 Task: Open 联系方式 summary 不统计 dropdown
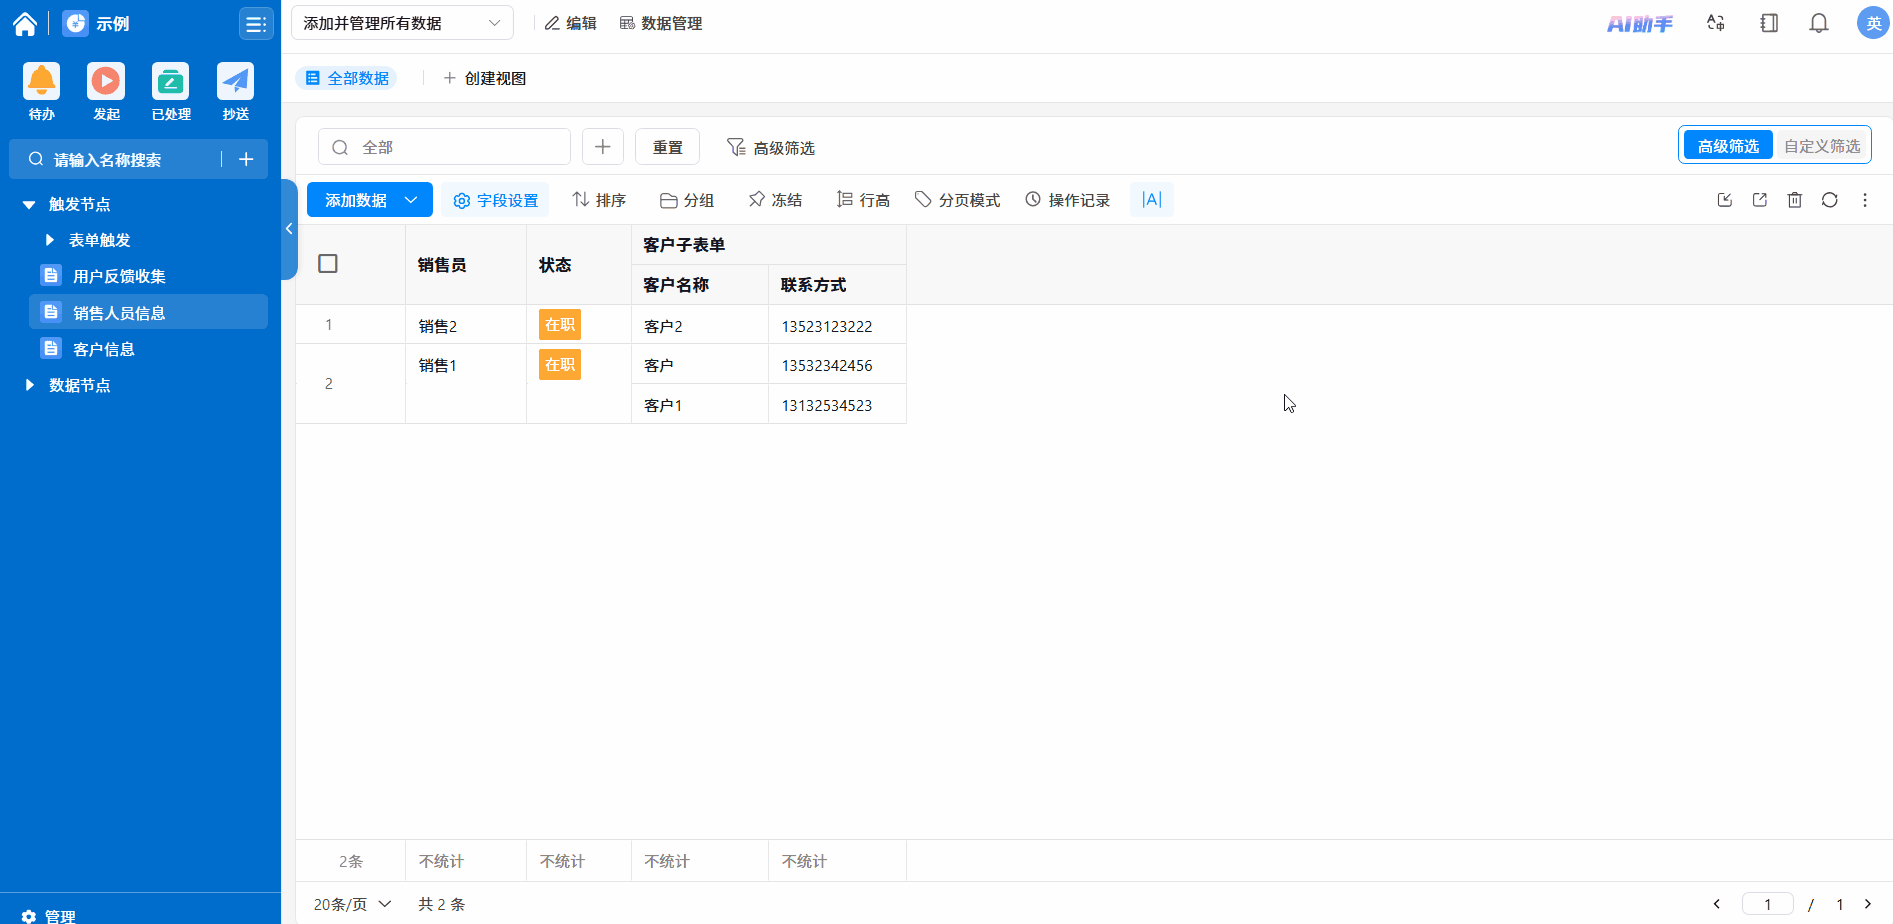click(804, 861)
